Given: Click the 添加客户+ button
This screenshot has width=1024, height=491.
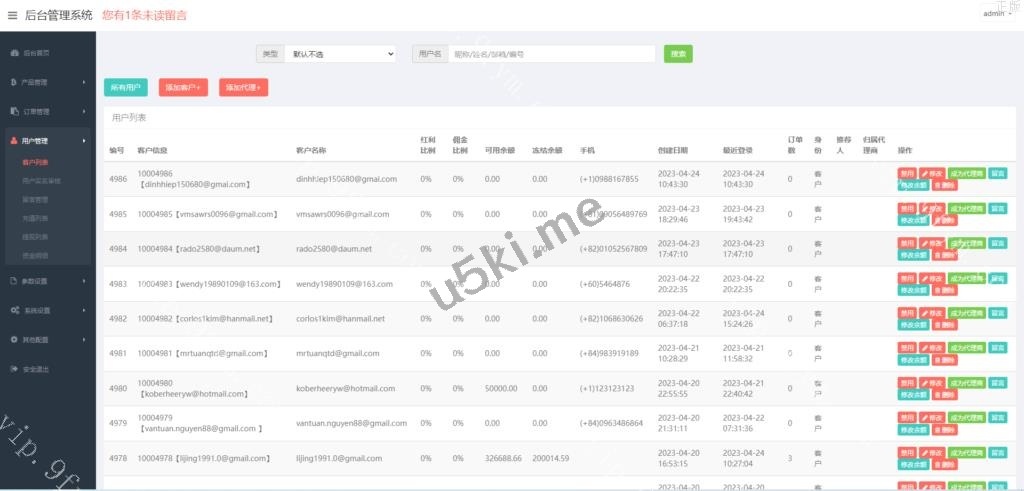Looking at the screenshot, I should pyautogui.click(x=183, y=88).
